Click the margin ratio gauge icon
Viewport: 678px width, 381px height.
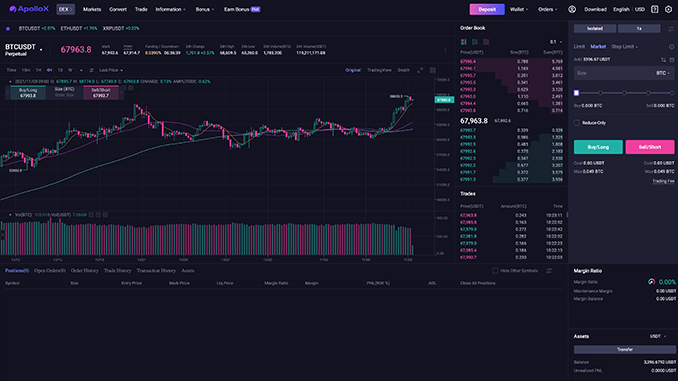click(x=651, y=282)
